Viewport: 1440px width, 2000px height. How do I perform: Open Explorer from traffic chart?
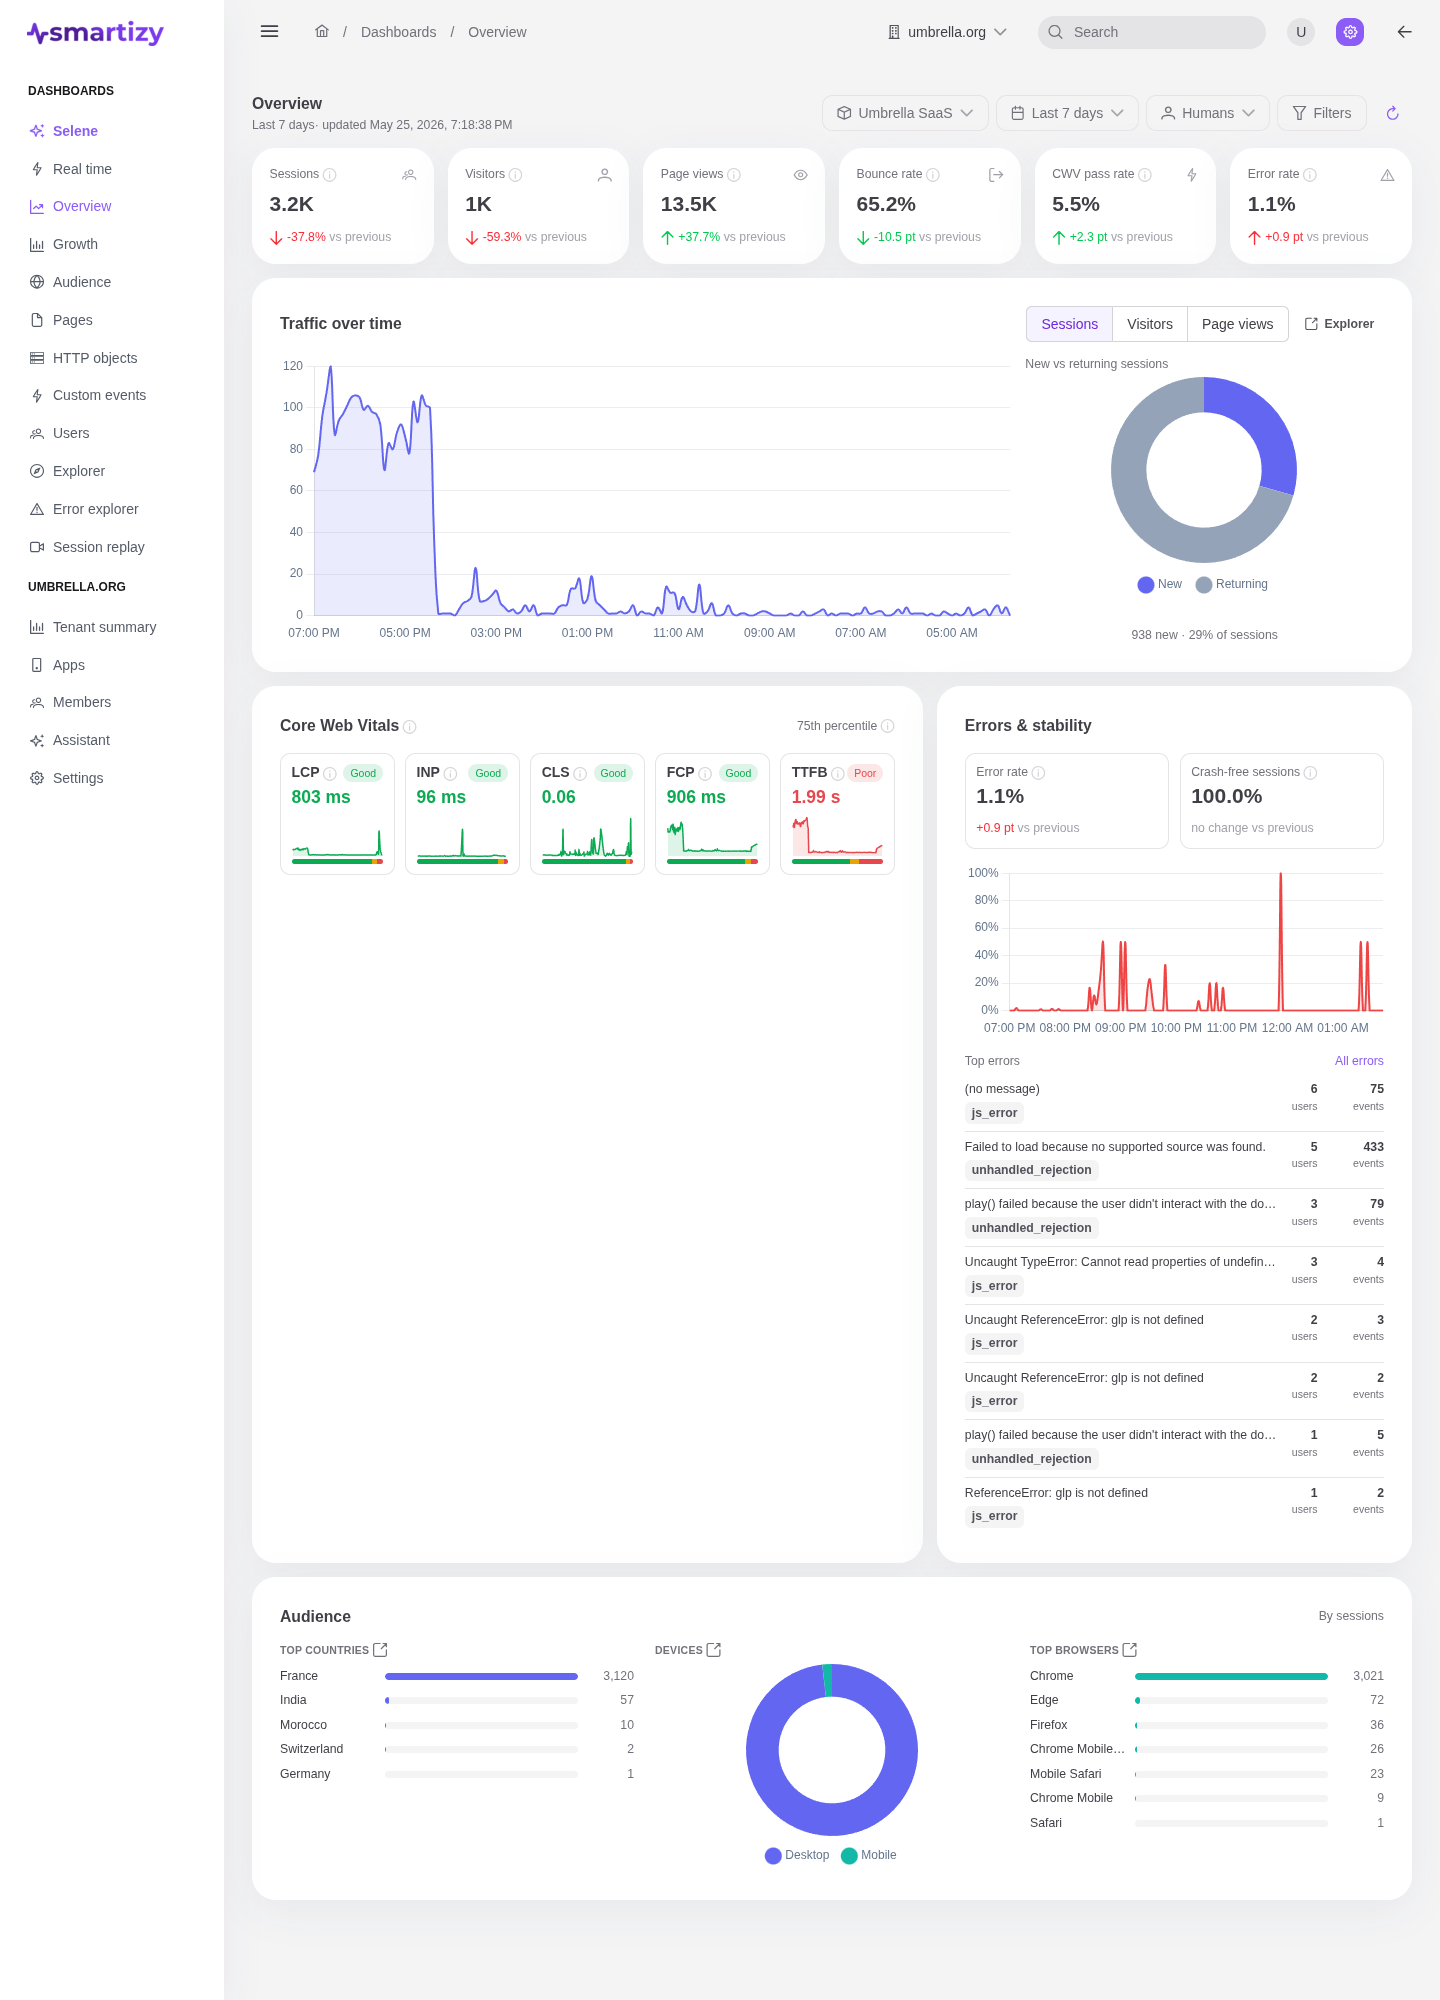coord(1339,324)
